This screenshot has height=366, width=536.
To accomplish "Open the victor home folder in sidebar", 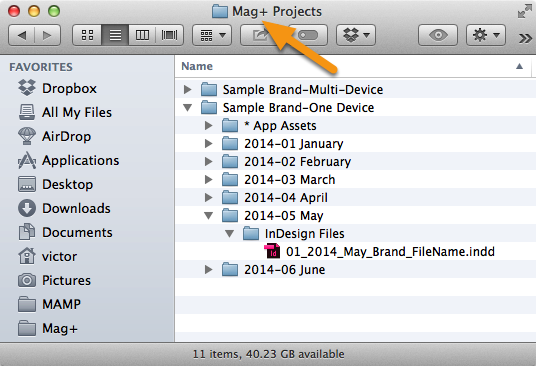I will pos(48,256).
